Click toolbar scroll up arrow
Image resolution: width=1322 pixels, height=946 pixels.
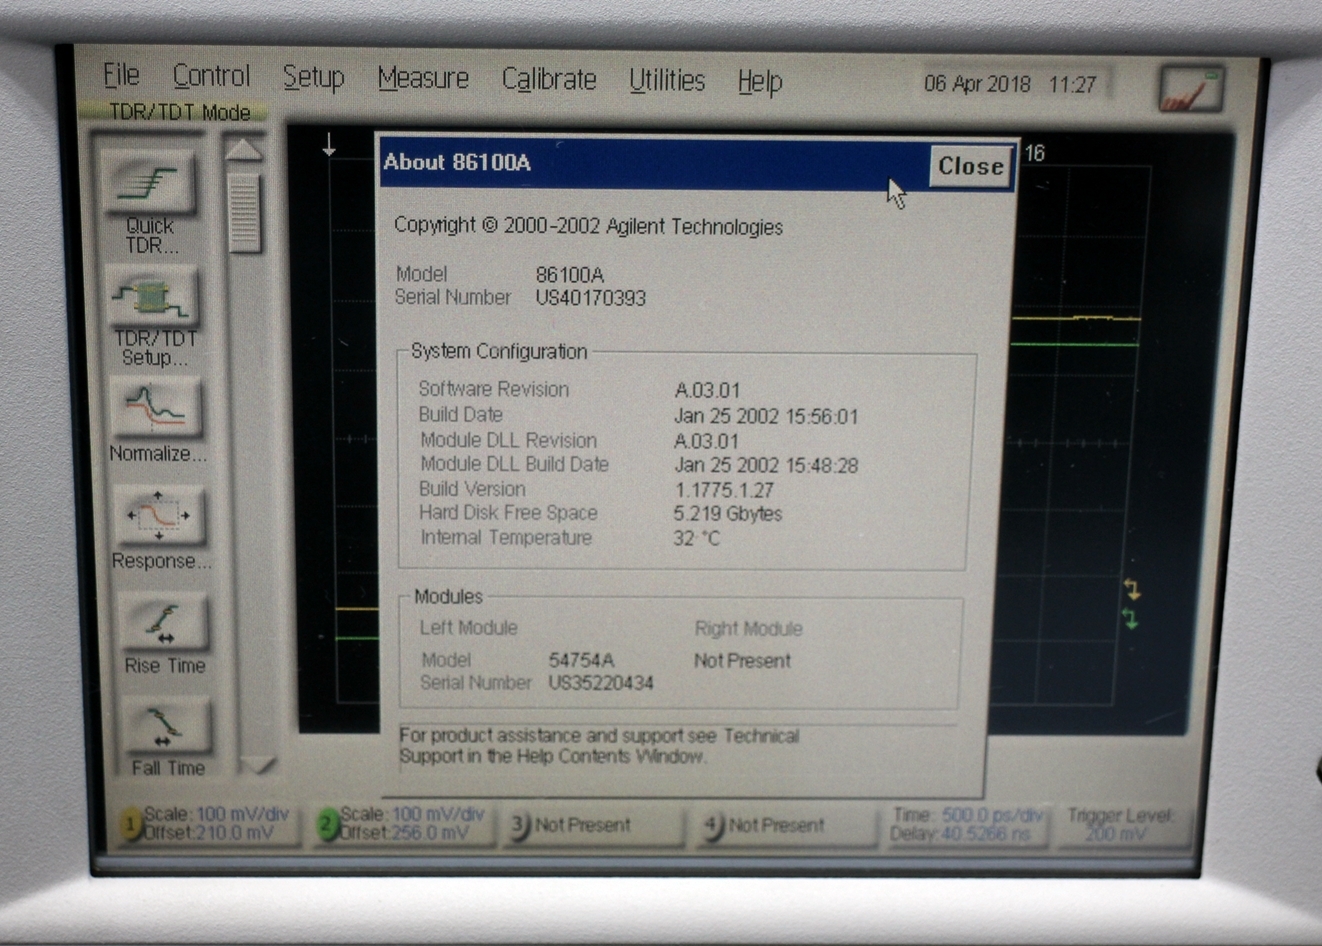tap(243, 151)
